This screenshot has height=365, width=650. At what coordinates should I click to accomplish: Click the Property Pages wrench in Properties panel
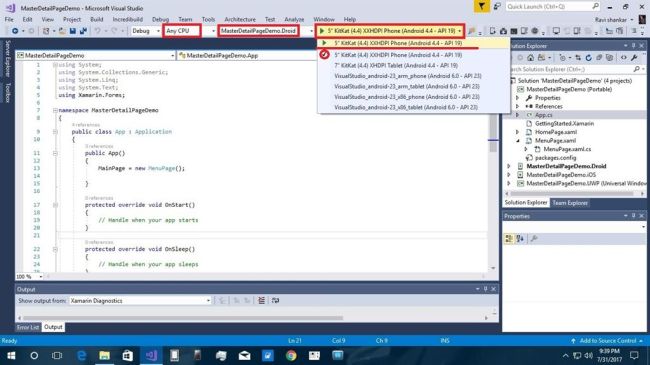click(534, 238)
